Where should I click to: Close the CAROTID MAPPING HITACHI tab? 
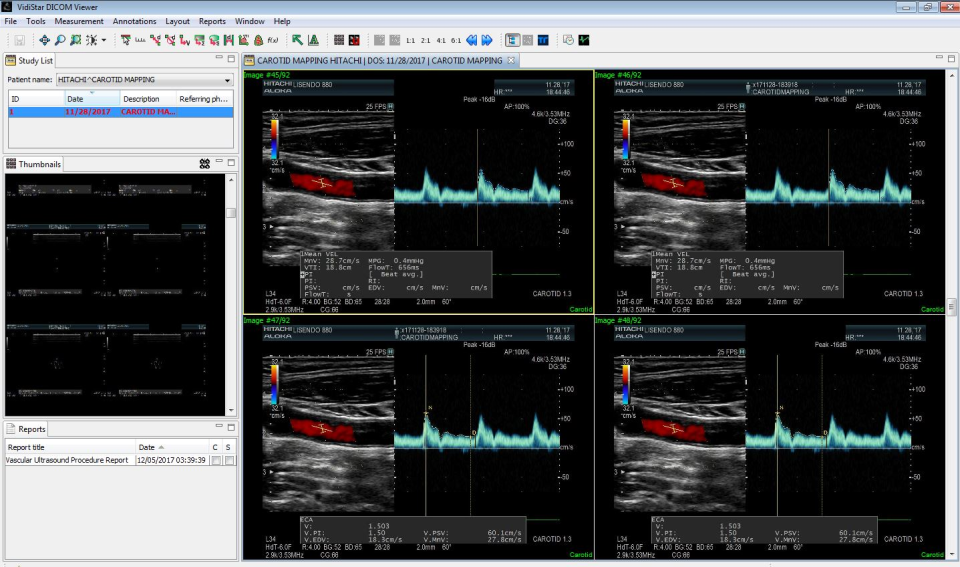(511, 60)
